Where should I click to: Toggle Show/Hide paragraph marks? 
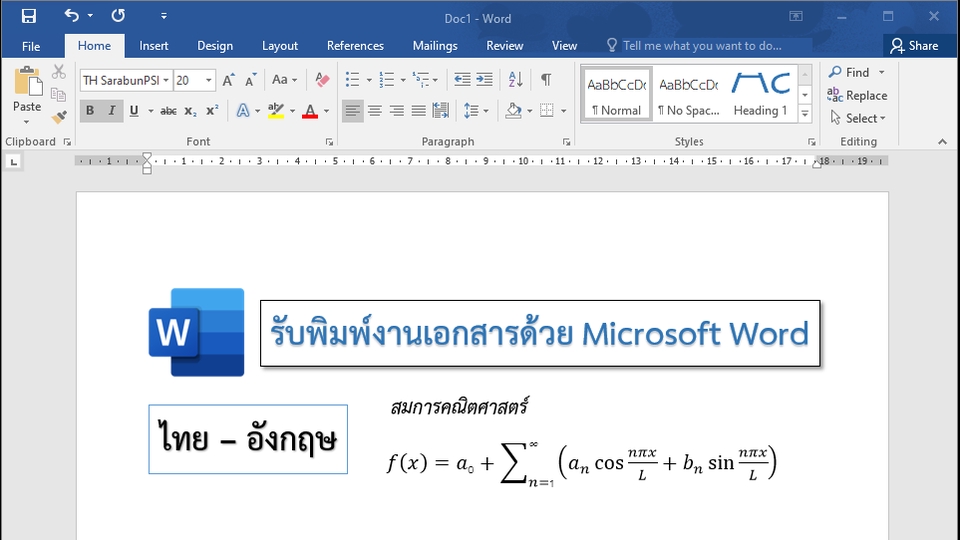[x=546, y=80]
